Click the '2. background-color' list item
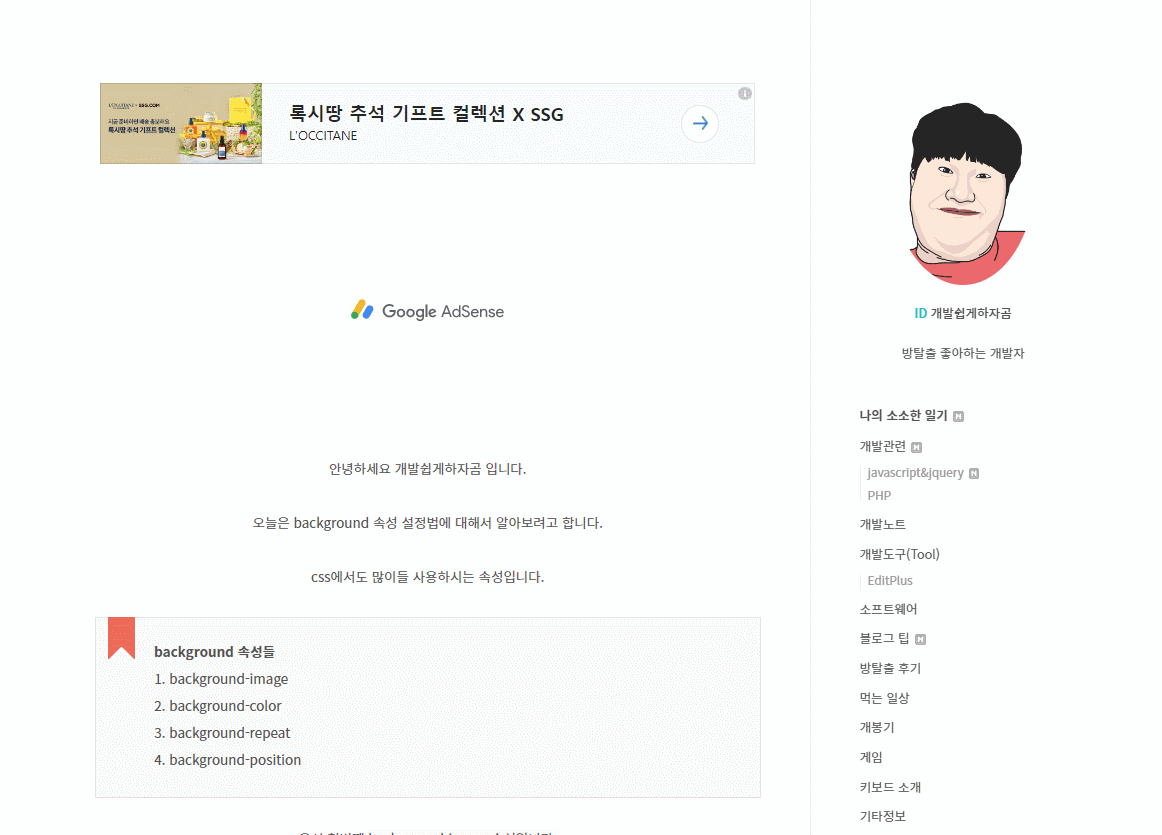Screen dimensions: 1162x835 click(218, 706)
